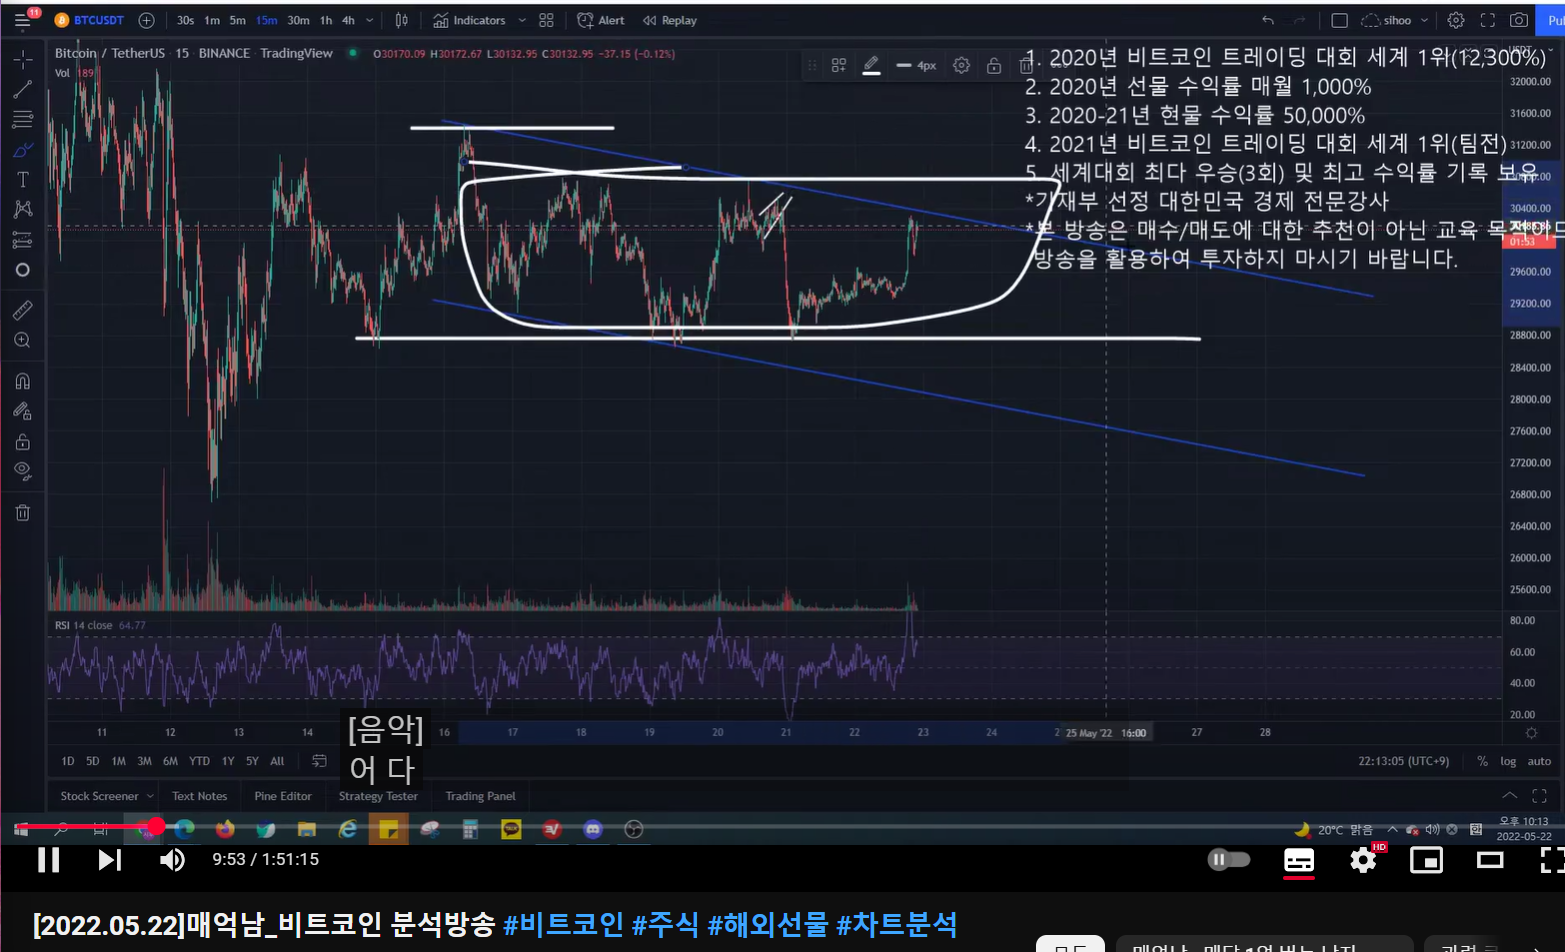Viewport: 1565px width, 952px height.
Task: Expand the time interval dropdown chevron
Action: pyautogui.click(x=370, y=20)
